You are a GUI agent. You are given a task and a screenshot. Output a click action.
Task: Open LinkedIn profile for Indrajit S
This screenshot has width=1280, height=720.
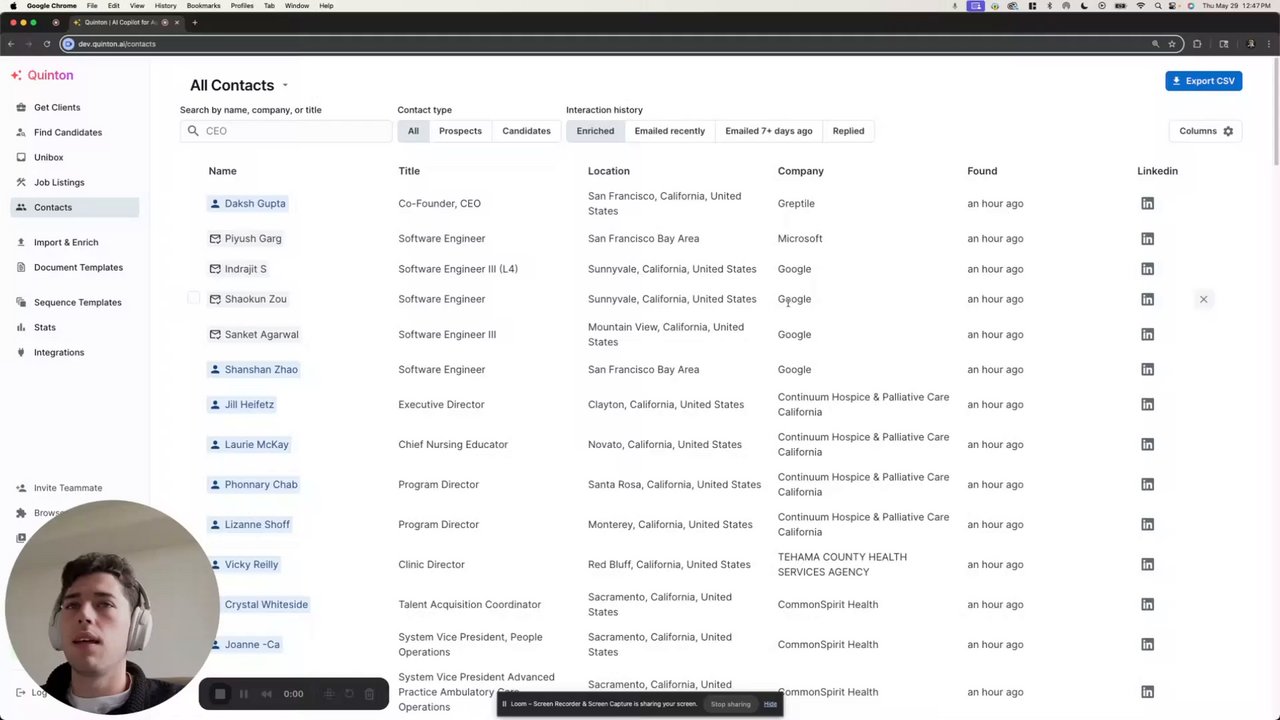tap(1147, 269)
